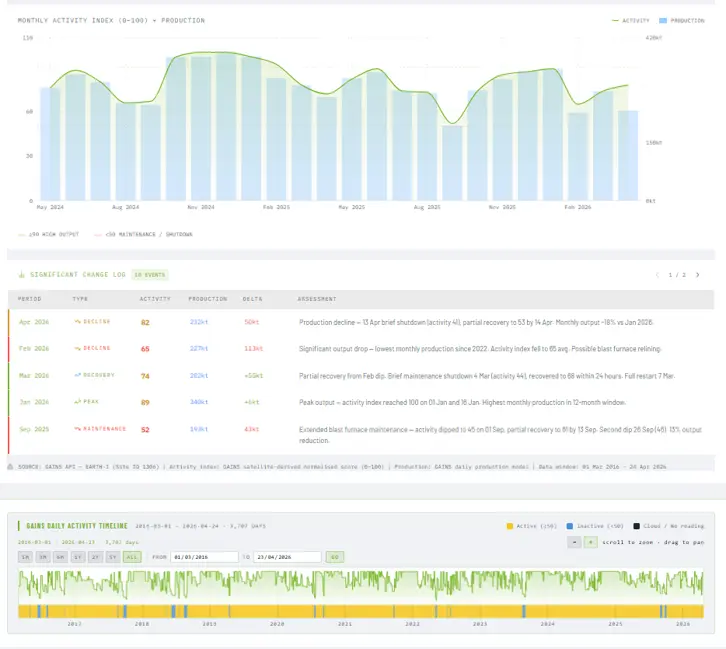Image resolution: width=726 pixels, height=649 pixels.
Task: Apply date range with GO button
Action: click(x=335, y=557)
